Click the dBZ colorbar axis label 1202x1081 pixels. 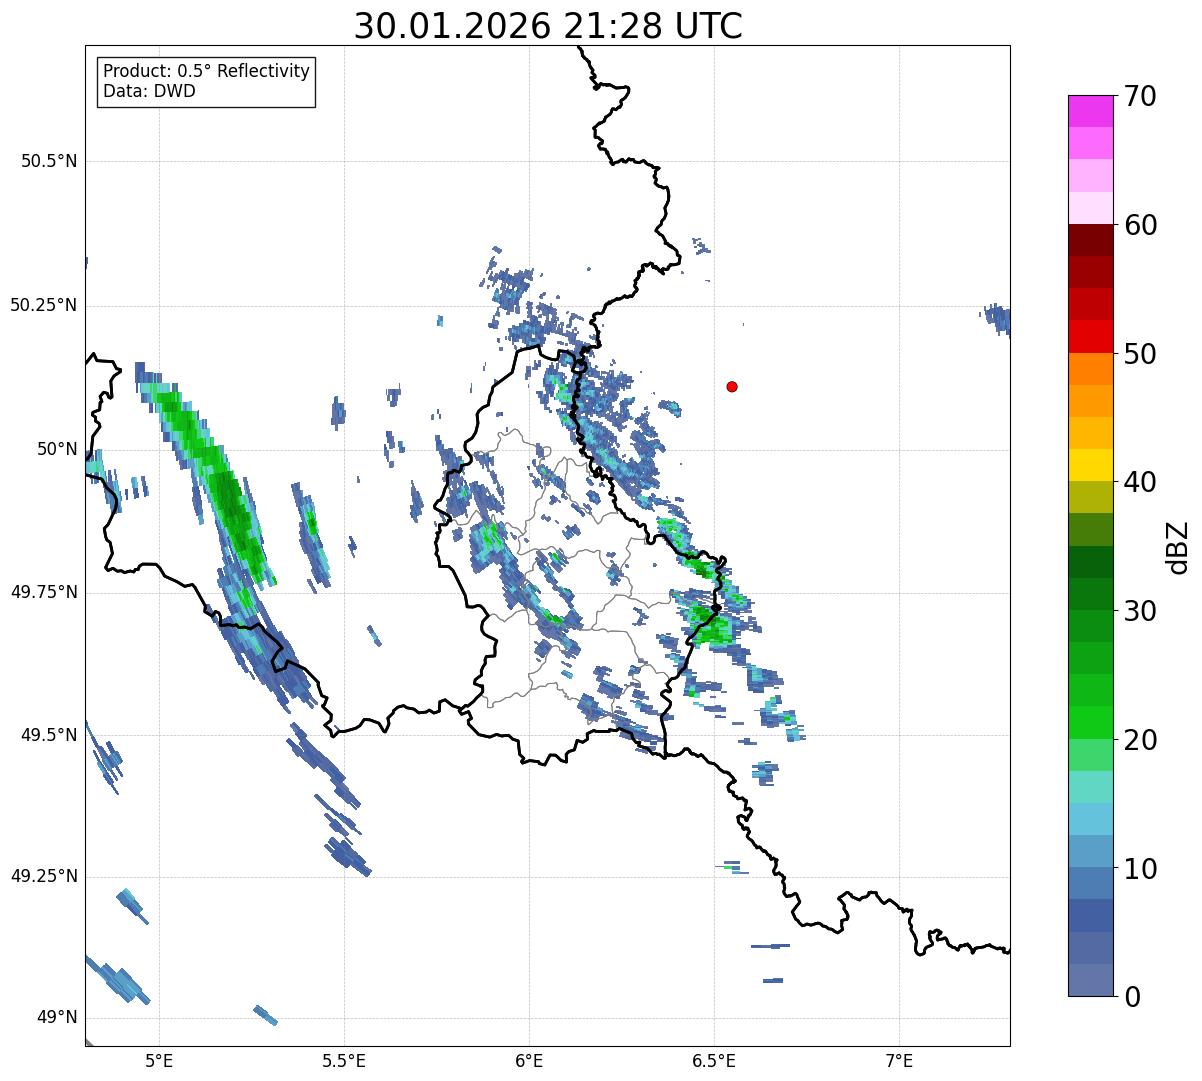tap(1178, 546)
